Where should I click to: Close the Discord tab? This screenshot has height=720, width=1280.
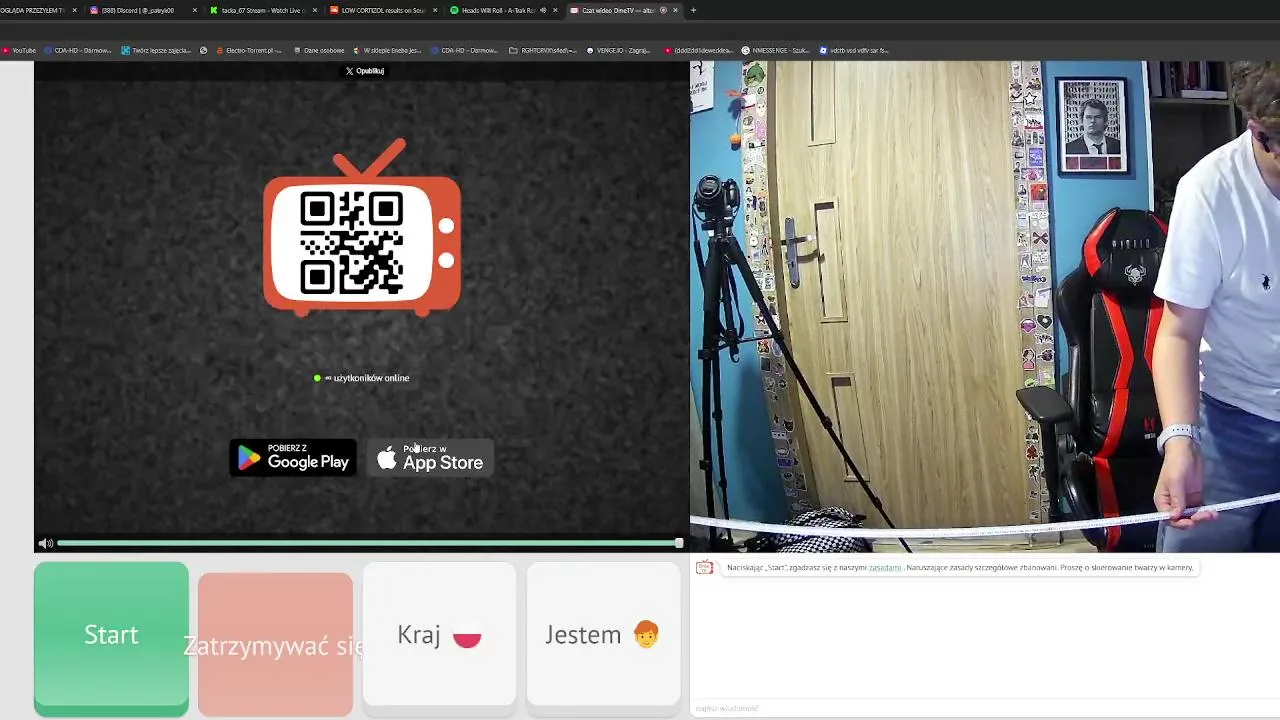tap(195, 10)
